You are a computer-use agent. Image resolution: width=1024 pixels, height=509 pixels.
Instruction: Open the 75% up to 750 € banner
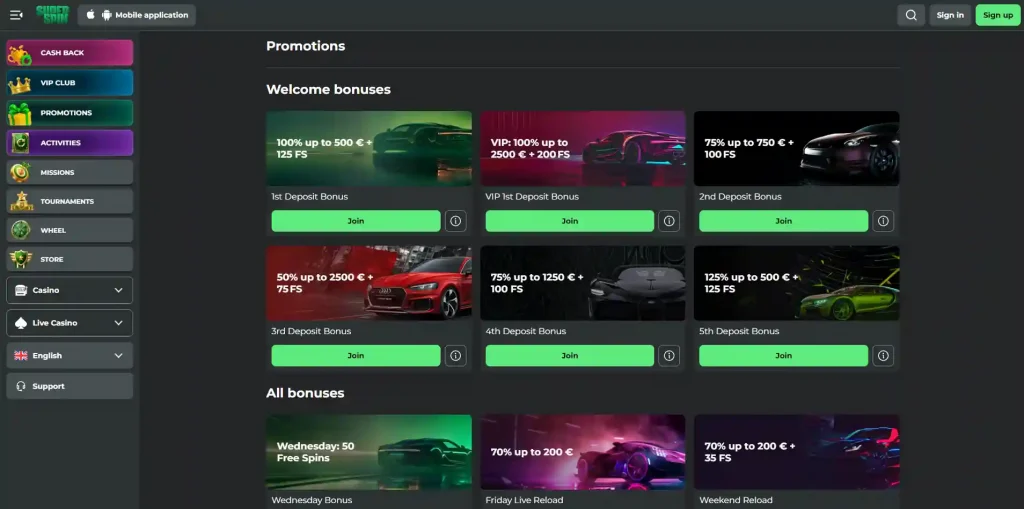coord(797,148)
